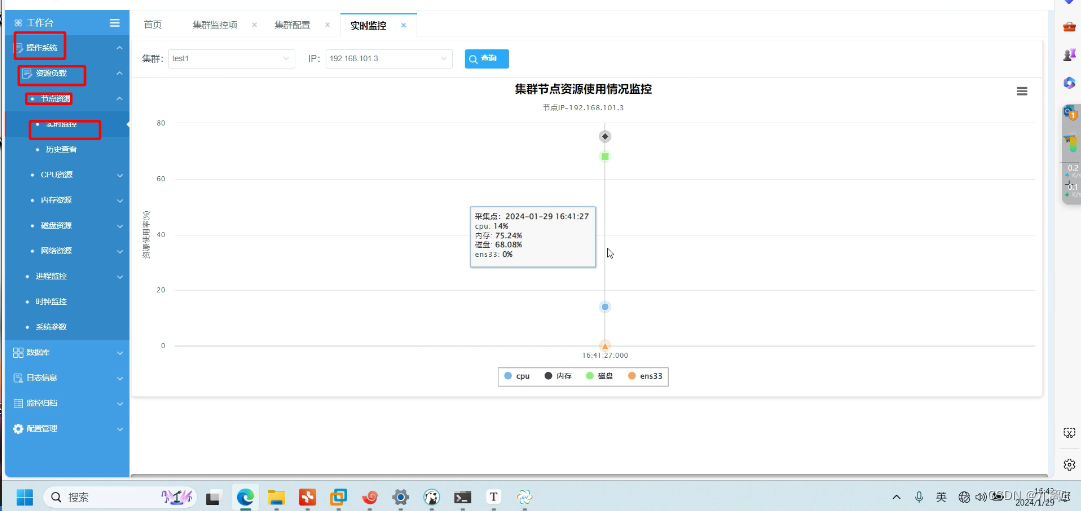Toggle ens33 series in chart legend

(x=645, y=376)
